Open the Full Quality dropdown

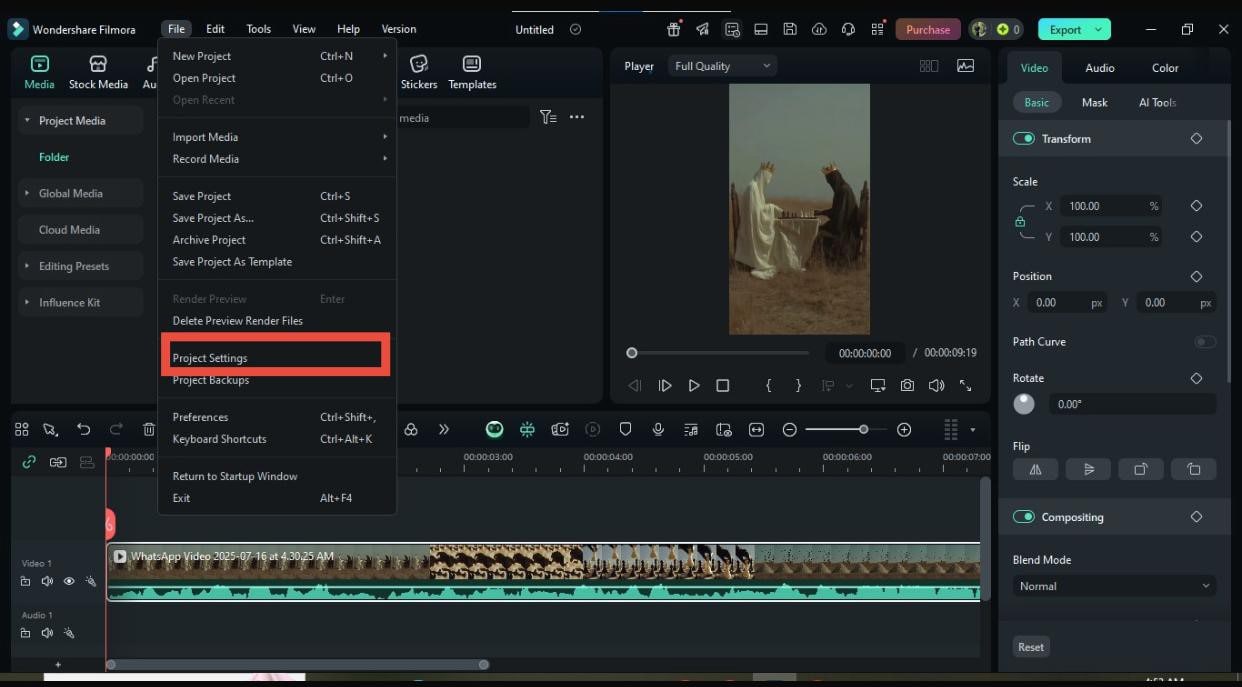(x=723, y=66)
